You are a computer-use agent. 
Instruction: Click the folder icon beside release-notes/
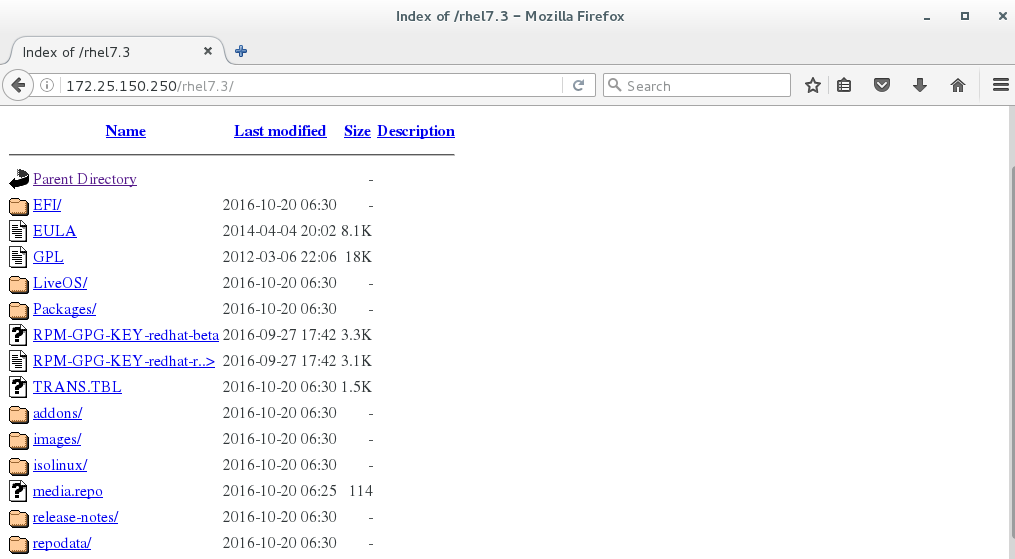click(19, 518)
